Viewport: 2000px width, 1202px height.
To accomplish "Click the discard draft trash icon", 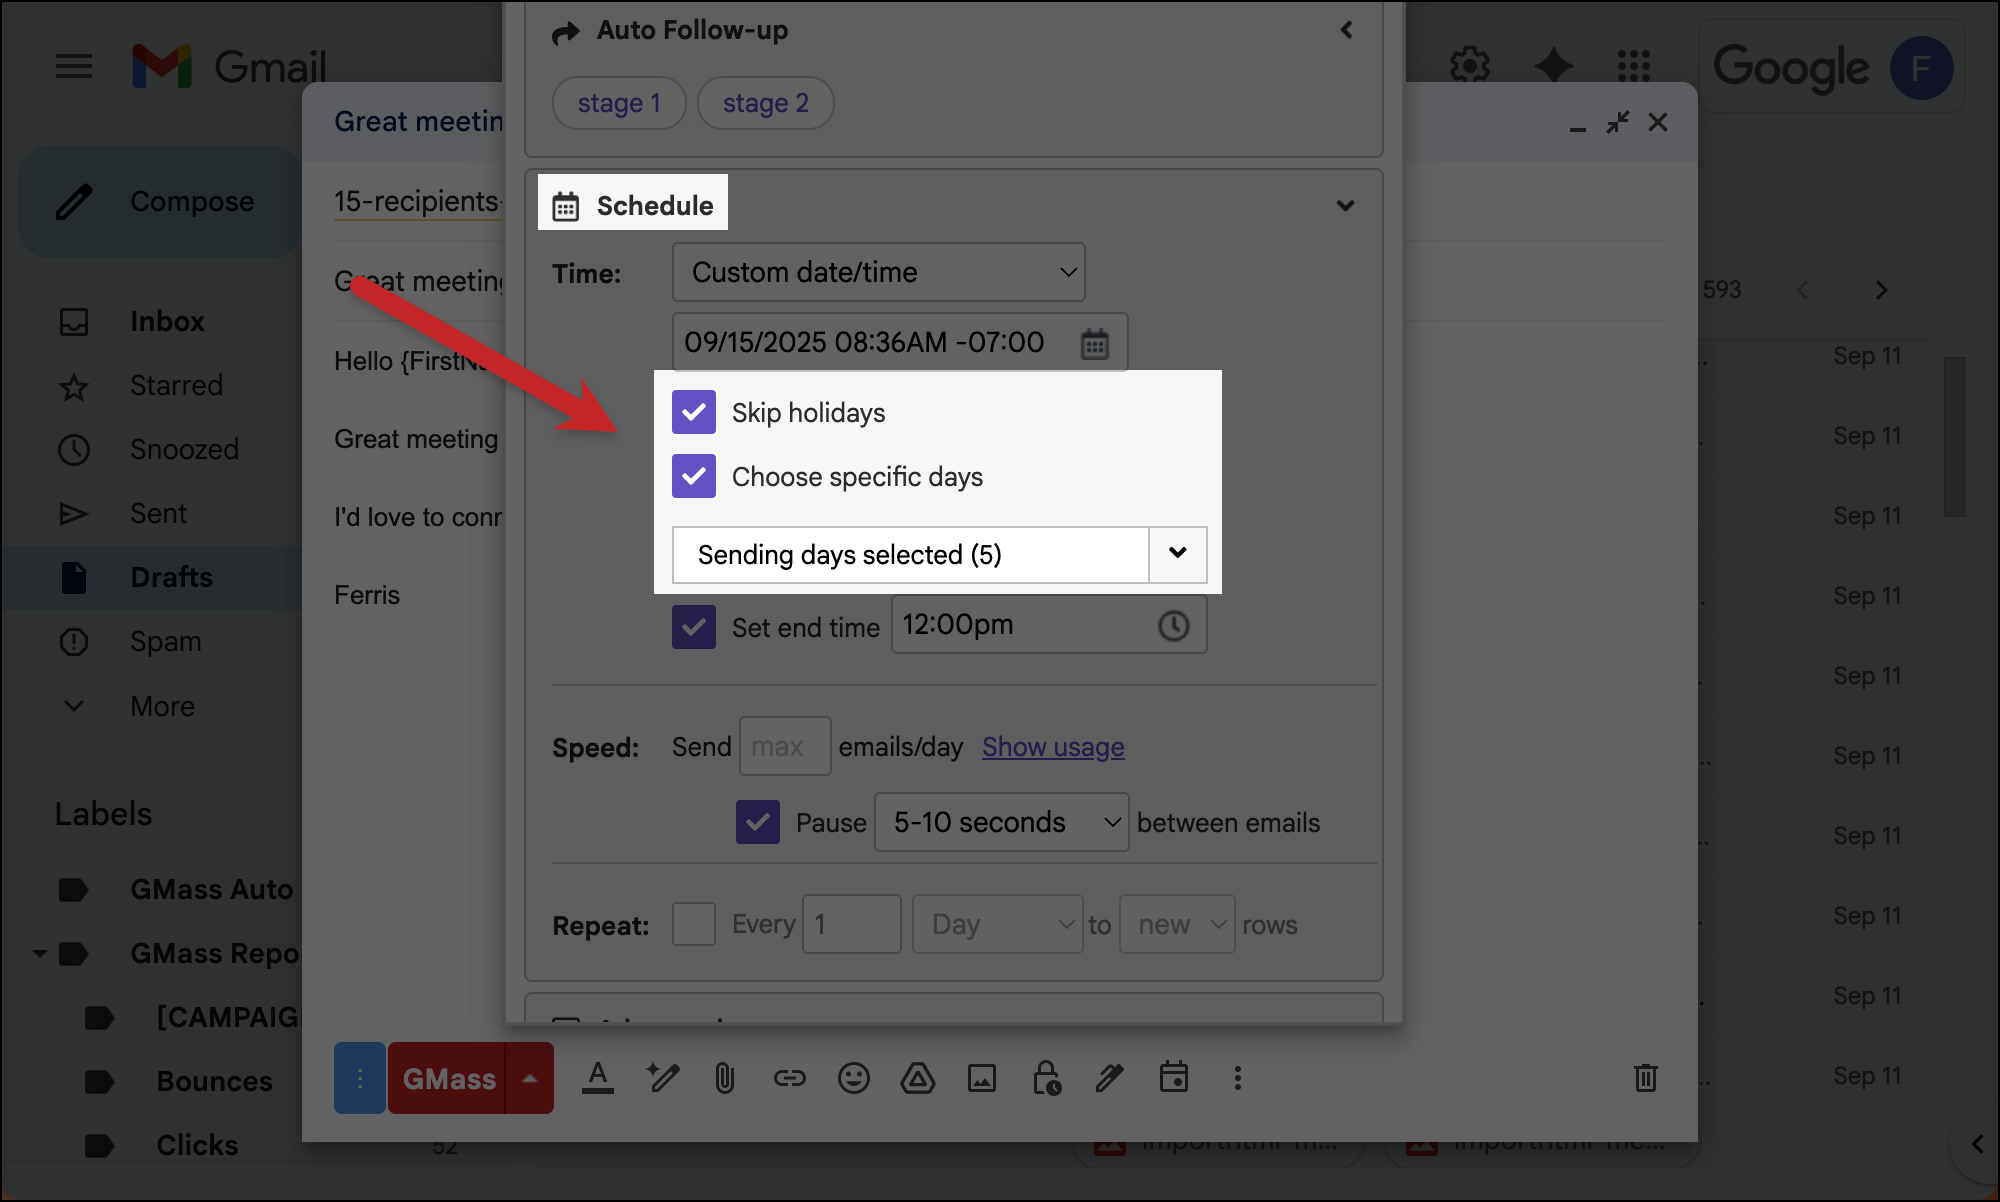I will pyautogui.click(x=1645, y=1078).
